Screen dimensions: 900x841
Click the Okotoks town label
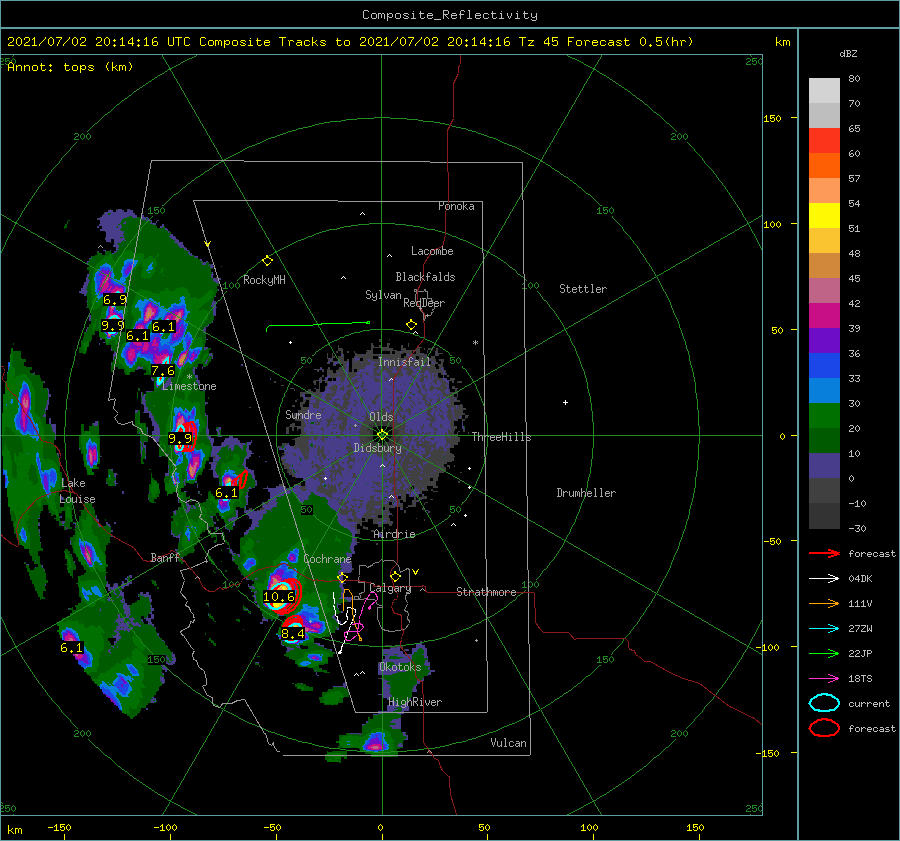[400, 667]
